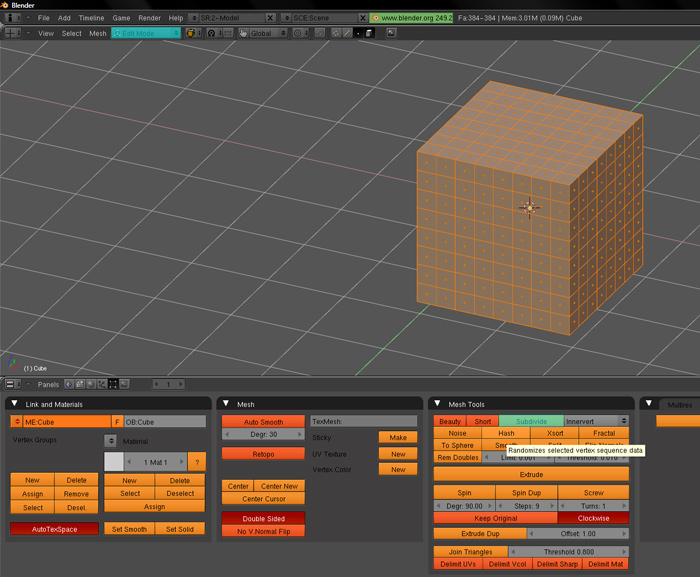Toggle move object centers only button
700x577 pixels.
(228, 33)
